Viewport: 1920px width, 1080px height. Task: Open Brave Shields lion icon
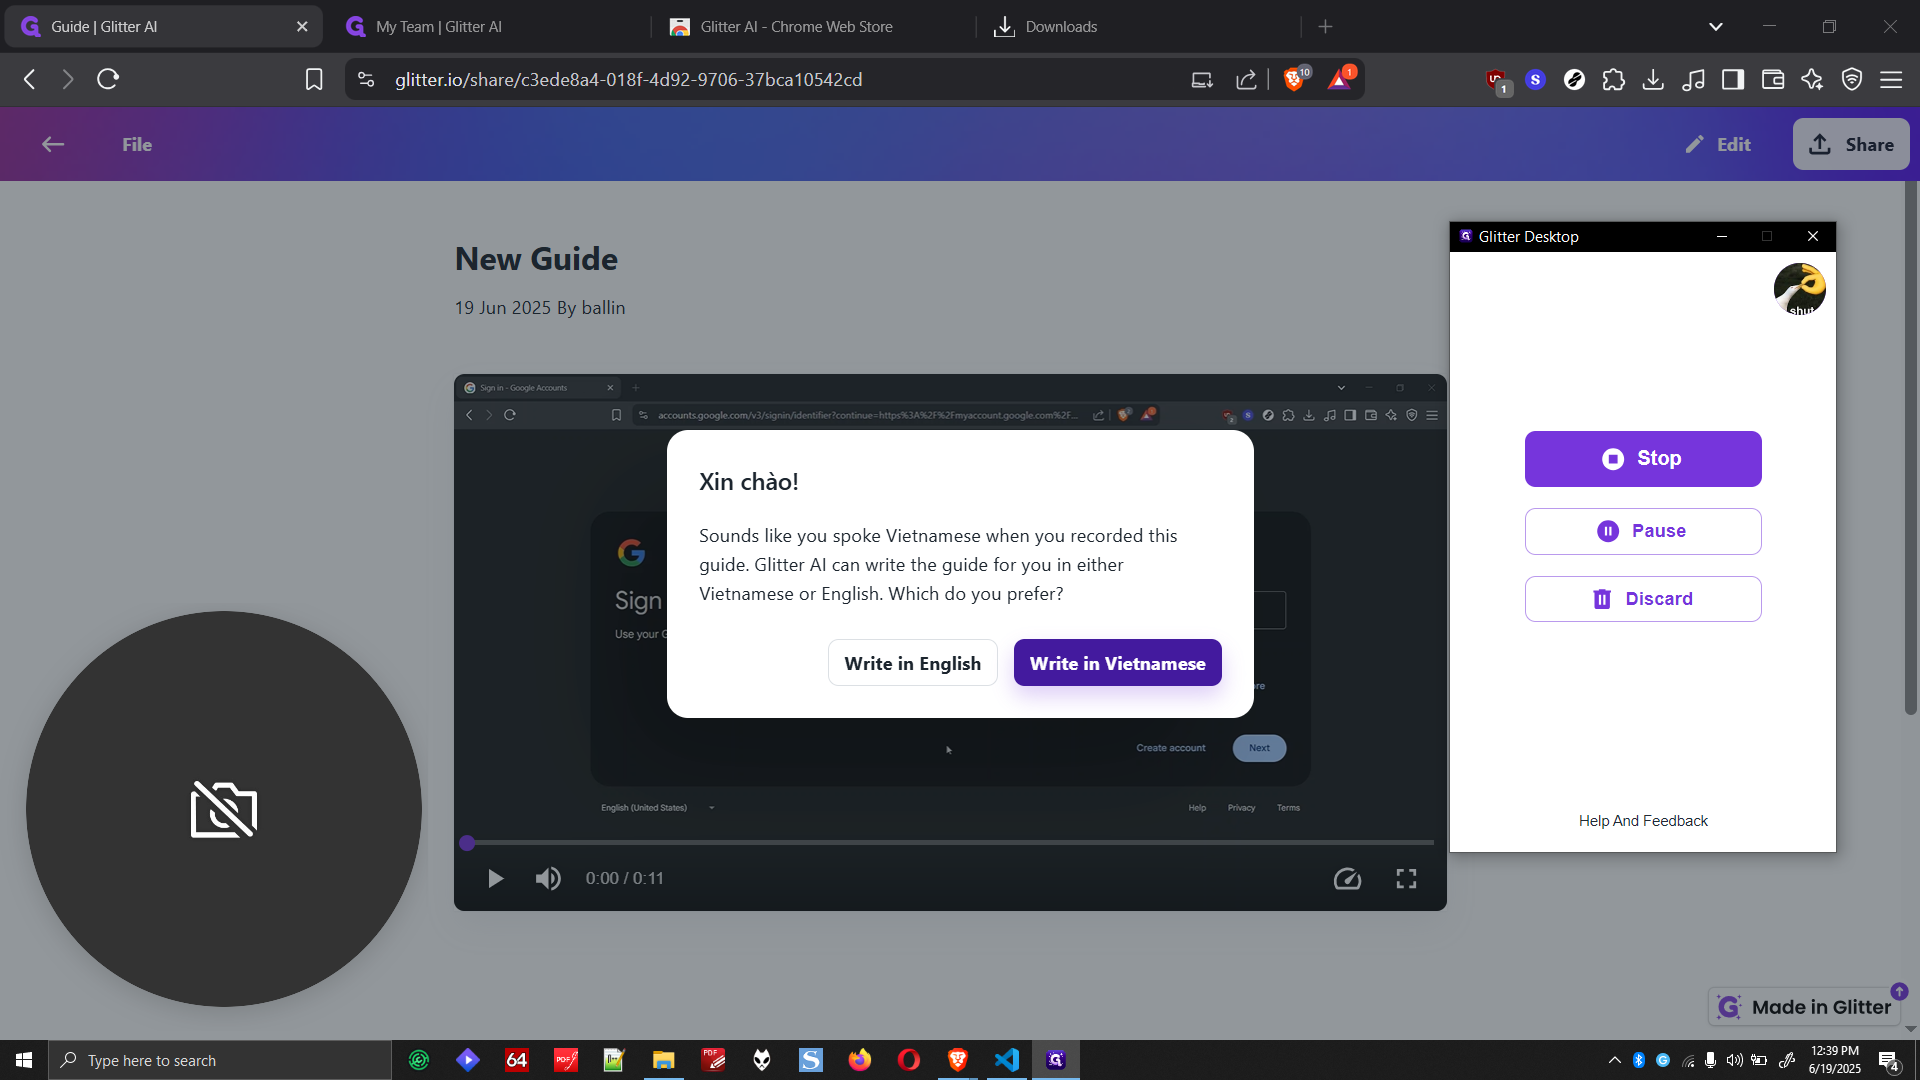pos(1295,79)
